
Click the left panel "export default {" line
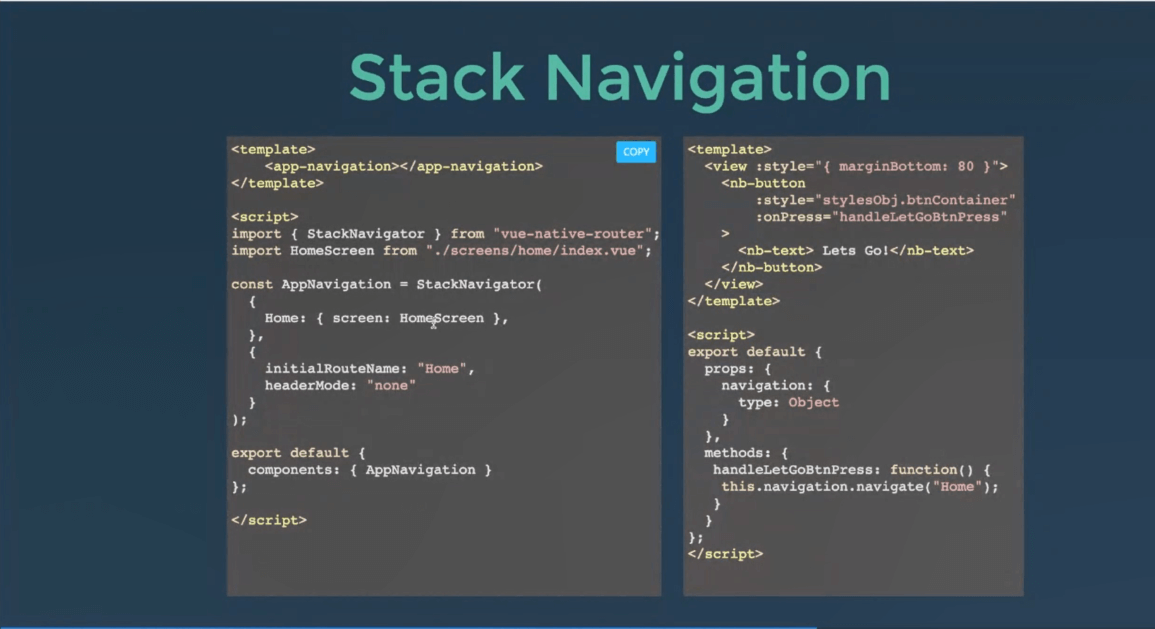tap(298, 453)
